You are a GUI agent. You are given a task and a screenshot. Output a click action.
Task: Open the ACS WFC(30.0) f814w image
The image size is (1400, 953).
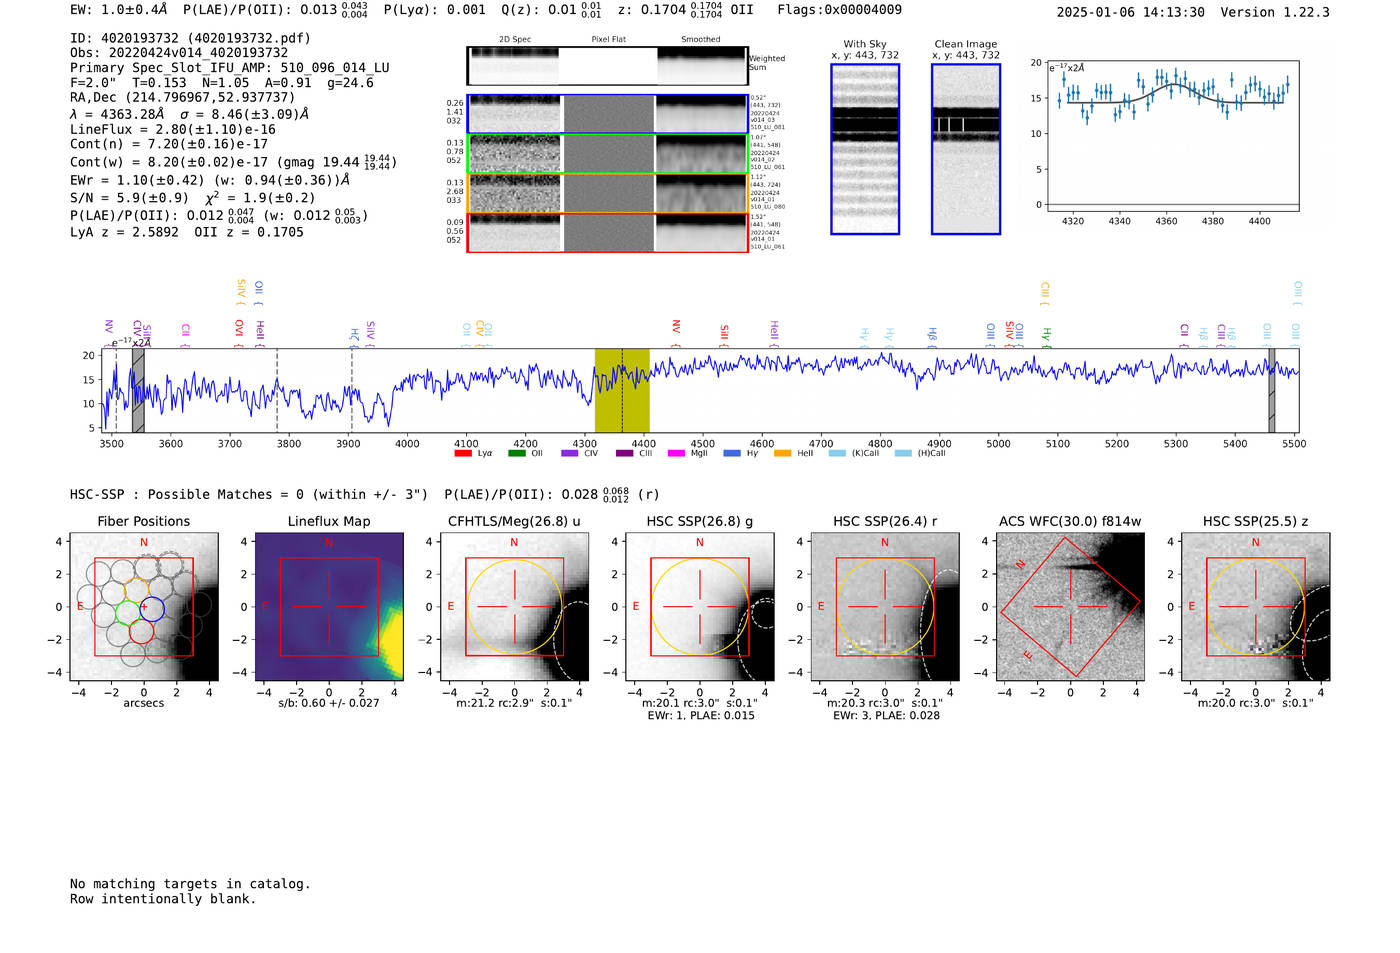coord(1070,607)
